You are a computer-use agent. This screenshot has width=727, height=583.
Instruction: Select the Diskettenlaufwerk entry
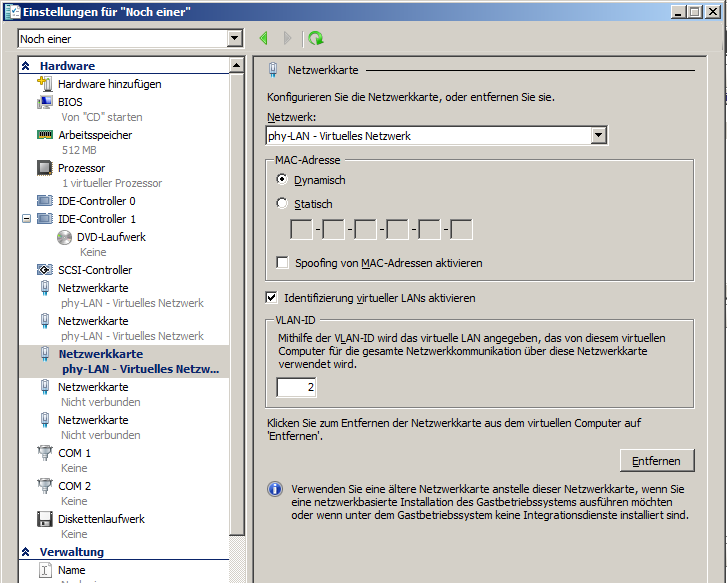101,519
